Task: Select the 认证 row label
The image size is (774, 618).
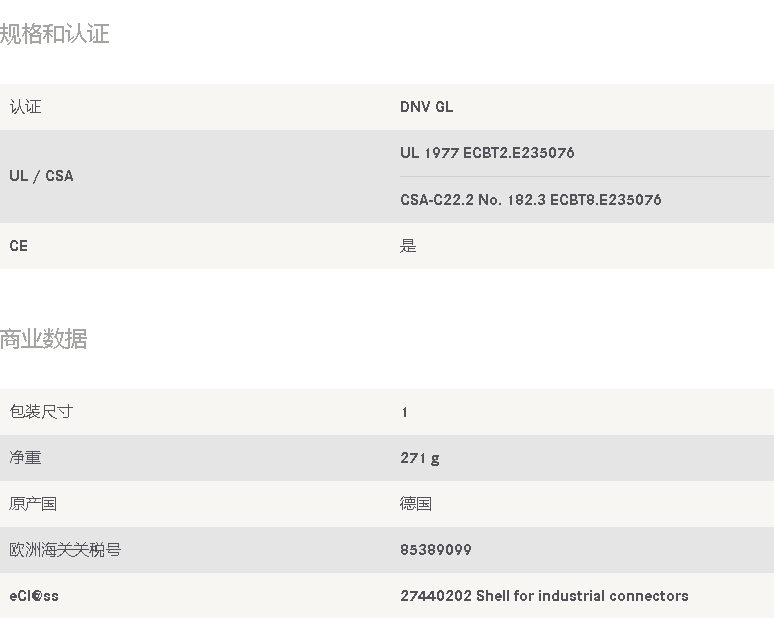Action: [26, 107]
